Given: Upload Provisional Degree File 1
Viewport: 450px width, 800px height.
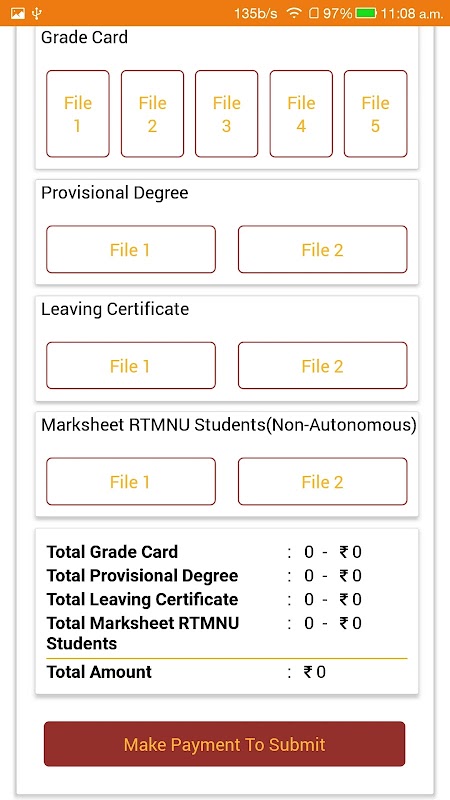Looking at the screenshot, I should (131, 249).
